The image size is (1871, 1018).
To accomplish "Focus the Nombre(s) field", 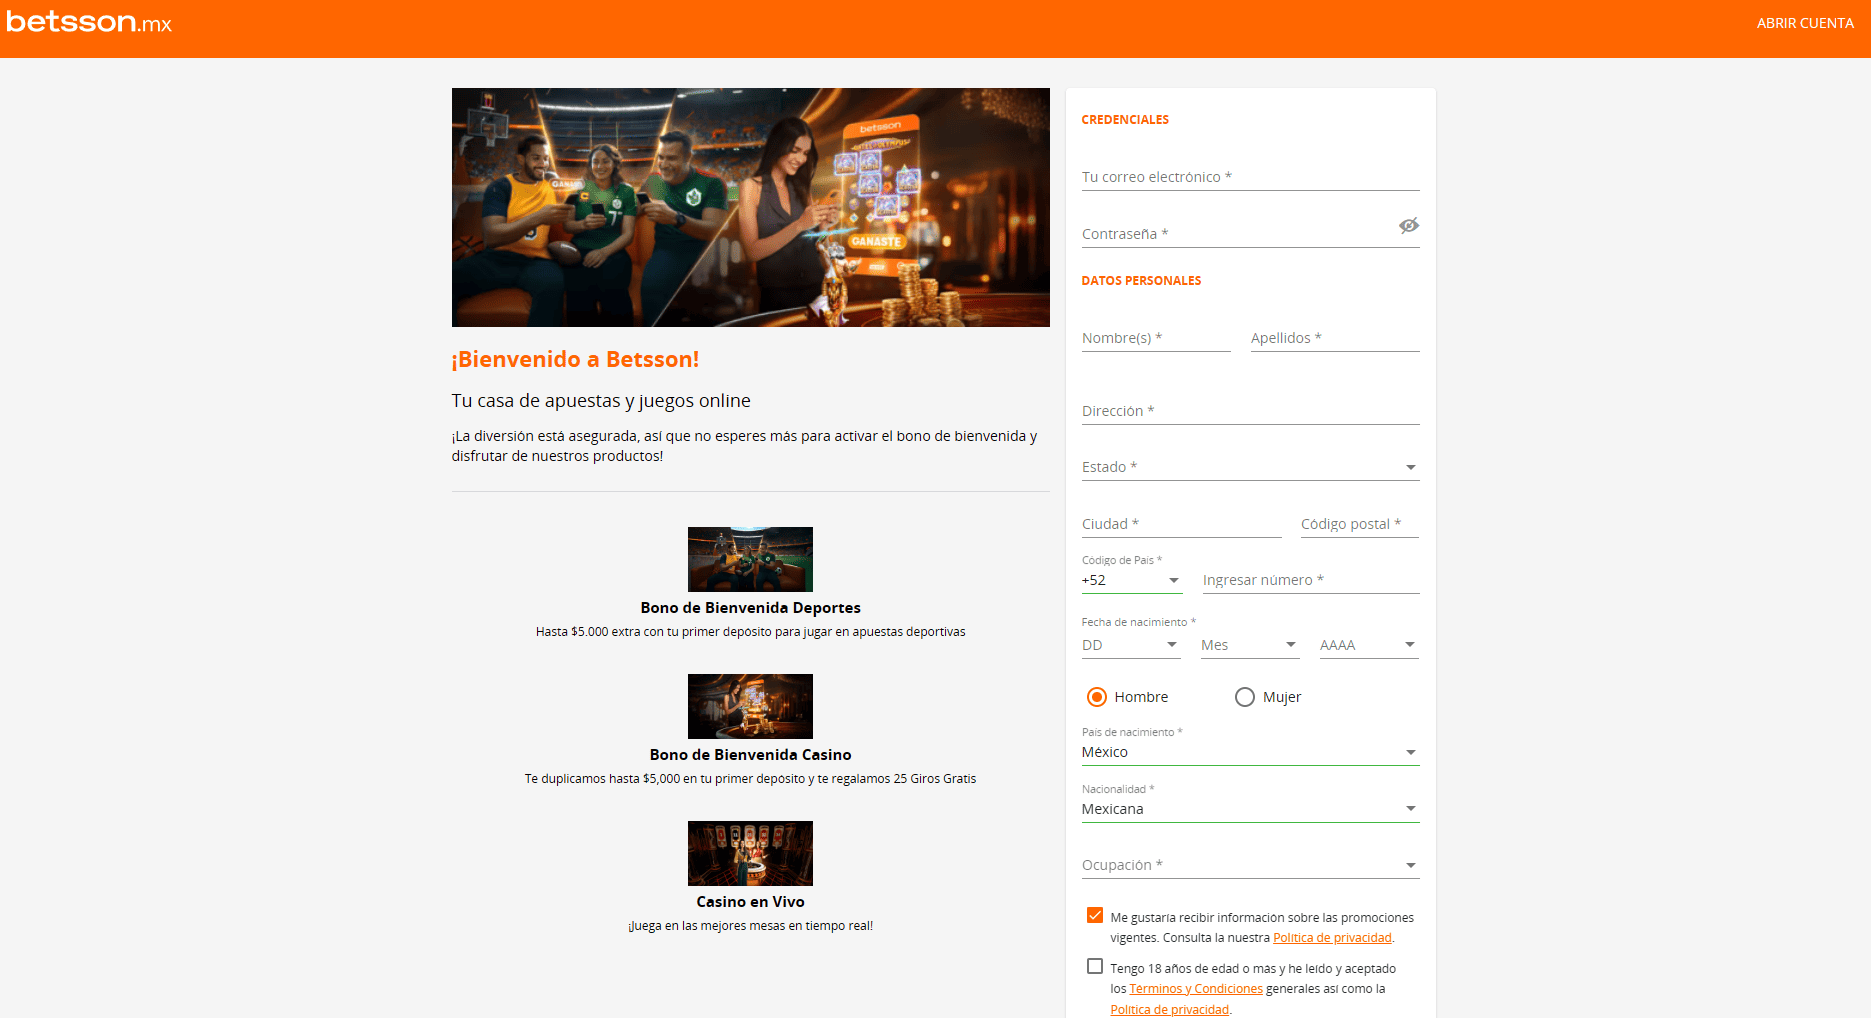I will 1156,338.
